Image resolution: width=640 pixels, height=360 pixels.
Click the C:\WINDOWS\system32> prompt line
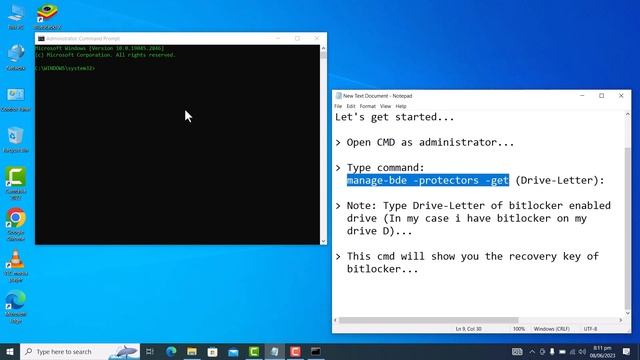click(x=65, y=68)
